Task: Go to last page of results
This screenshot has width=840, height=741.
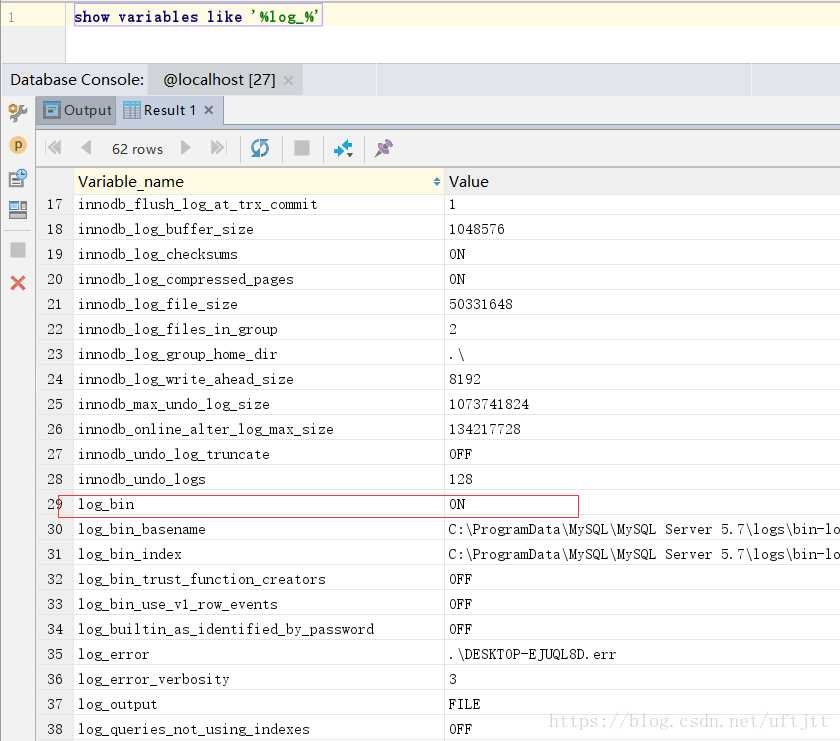Action: click(x=219, y=147)
